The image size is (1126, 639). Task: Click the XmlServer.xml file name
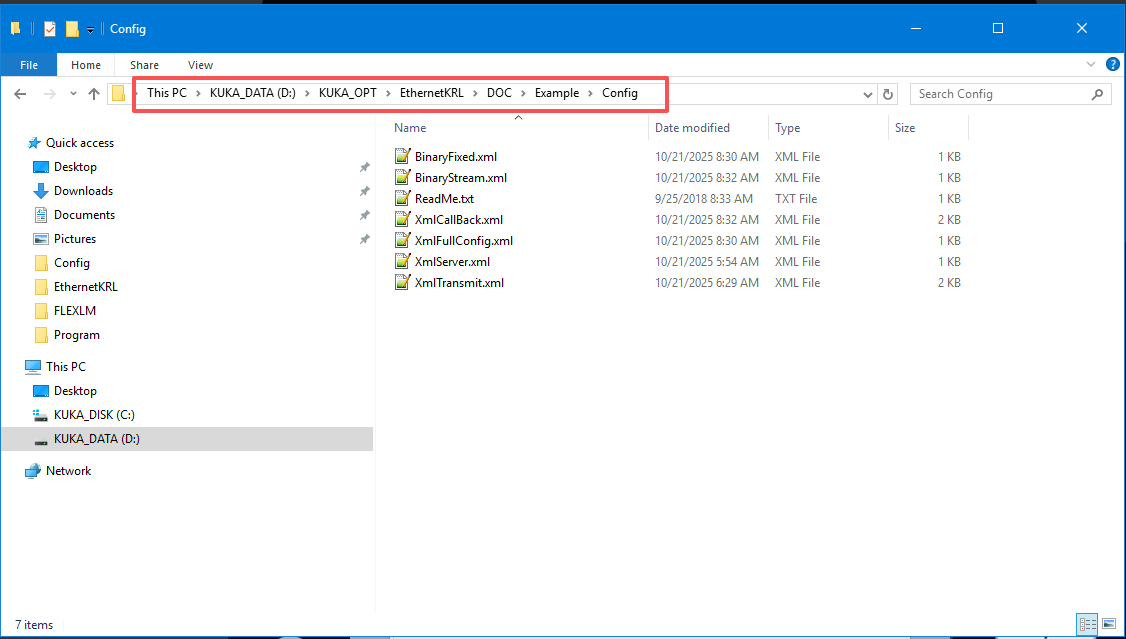452,261
